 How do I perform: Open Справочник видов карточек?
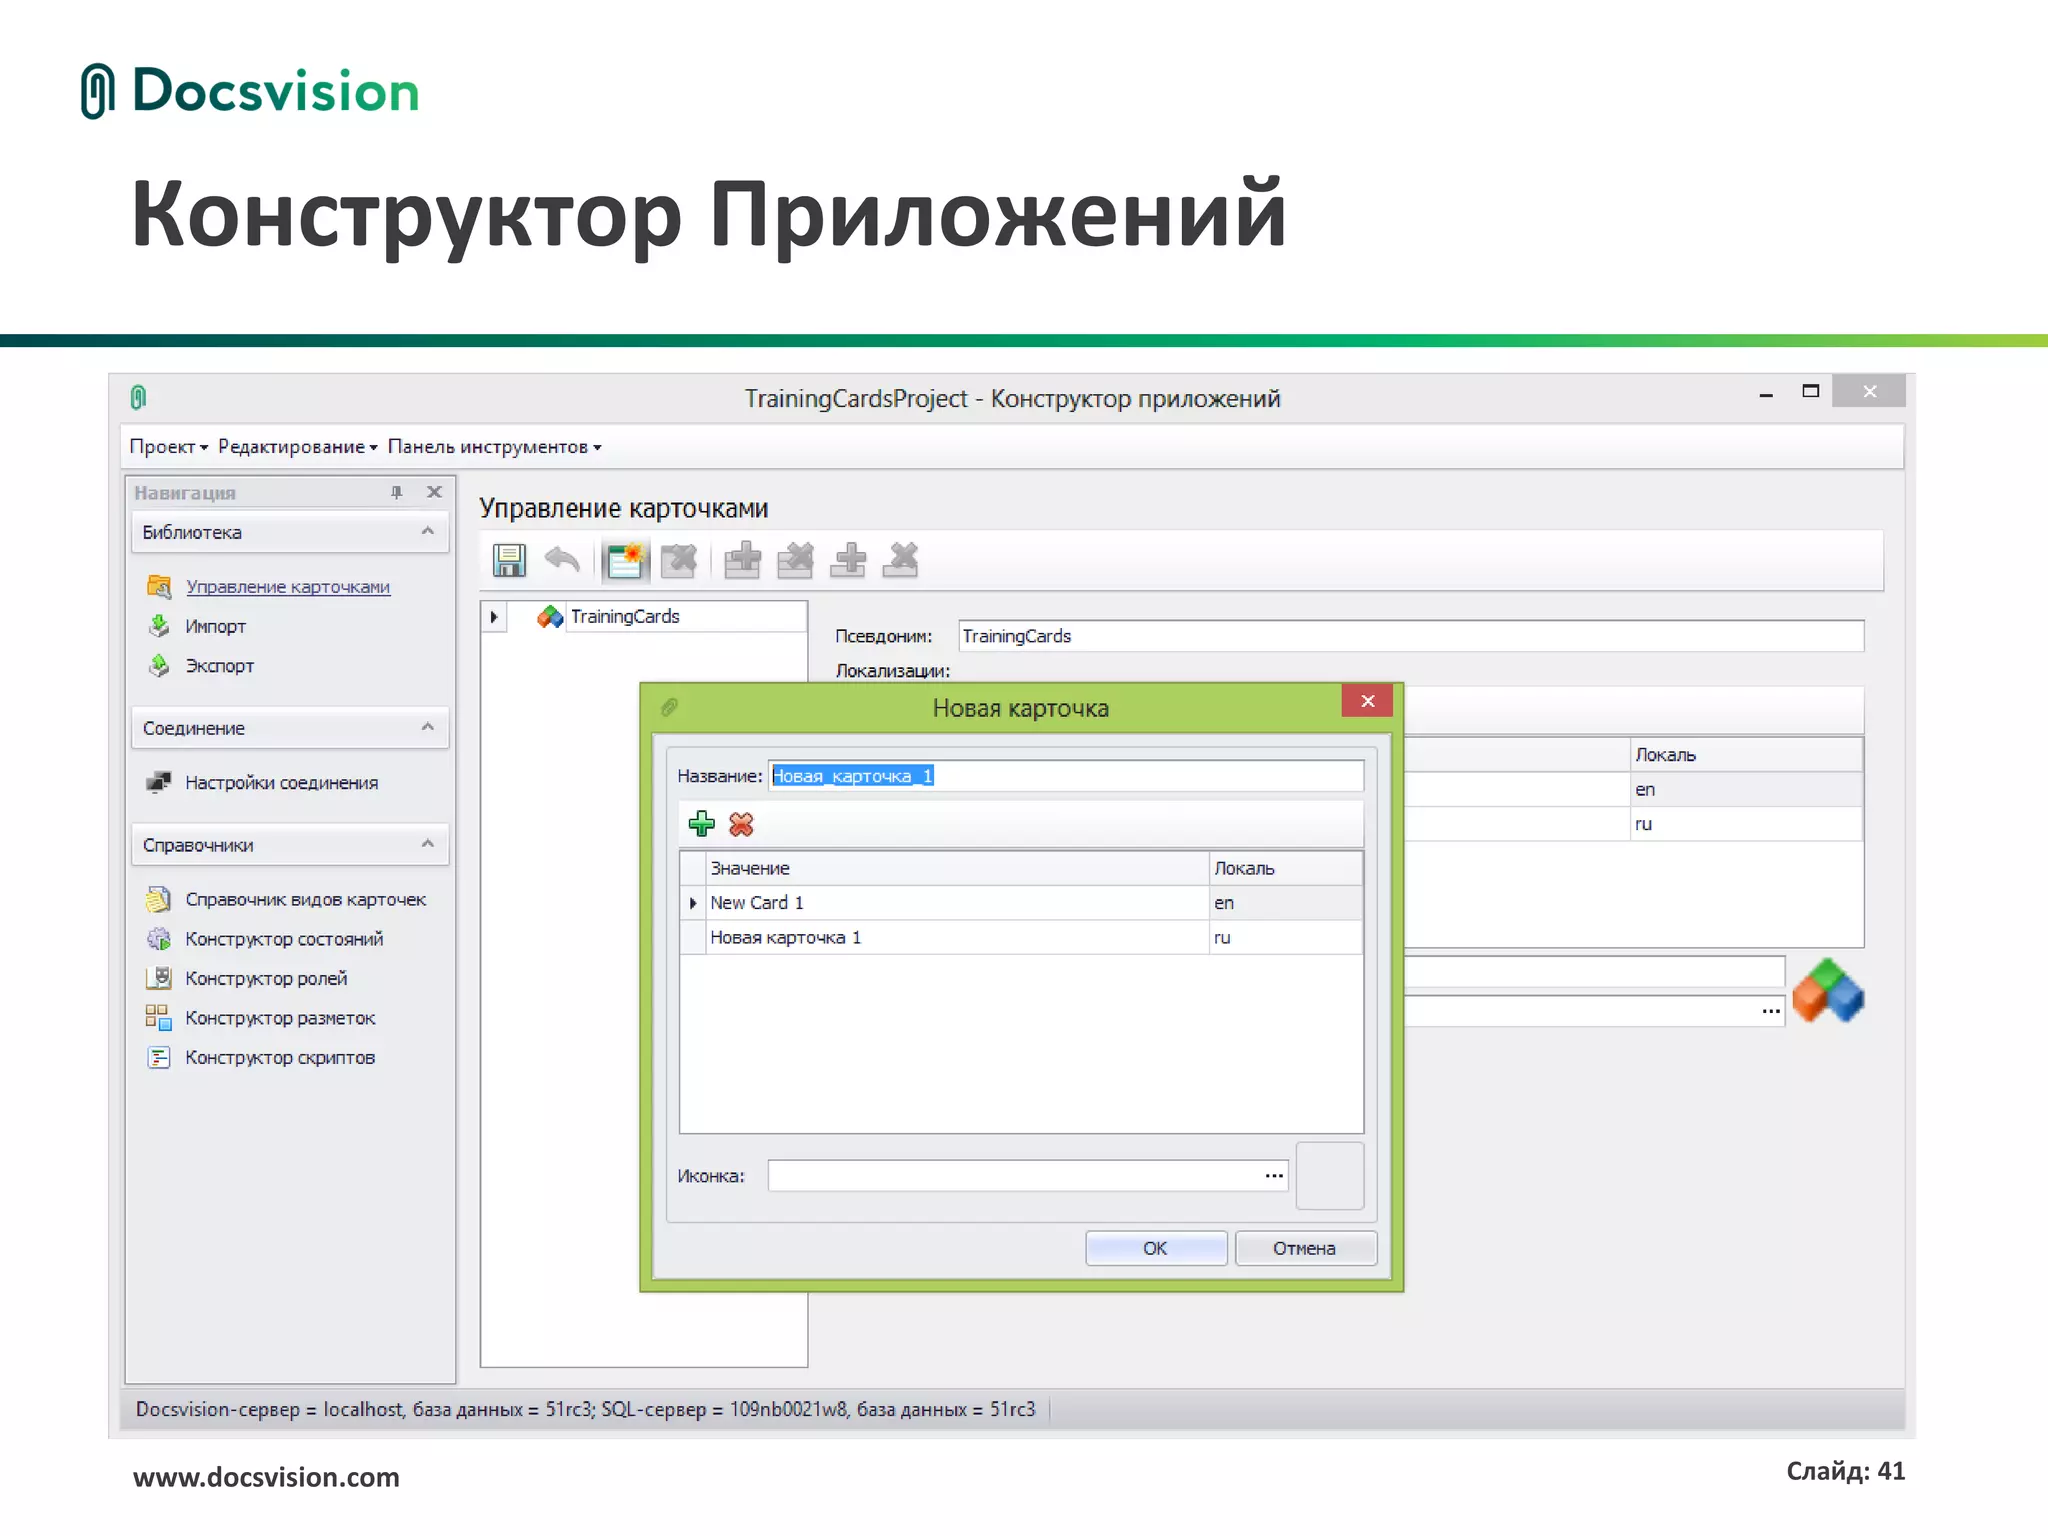305,900
